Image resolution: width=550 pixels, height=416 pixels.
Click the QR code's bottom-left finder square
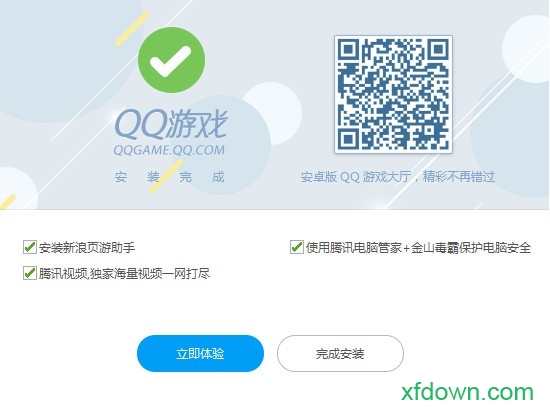tap(348, 139)
